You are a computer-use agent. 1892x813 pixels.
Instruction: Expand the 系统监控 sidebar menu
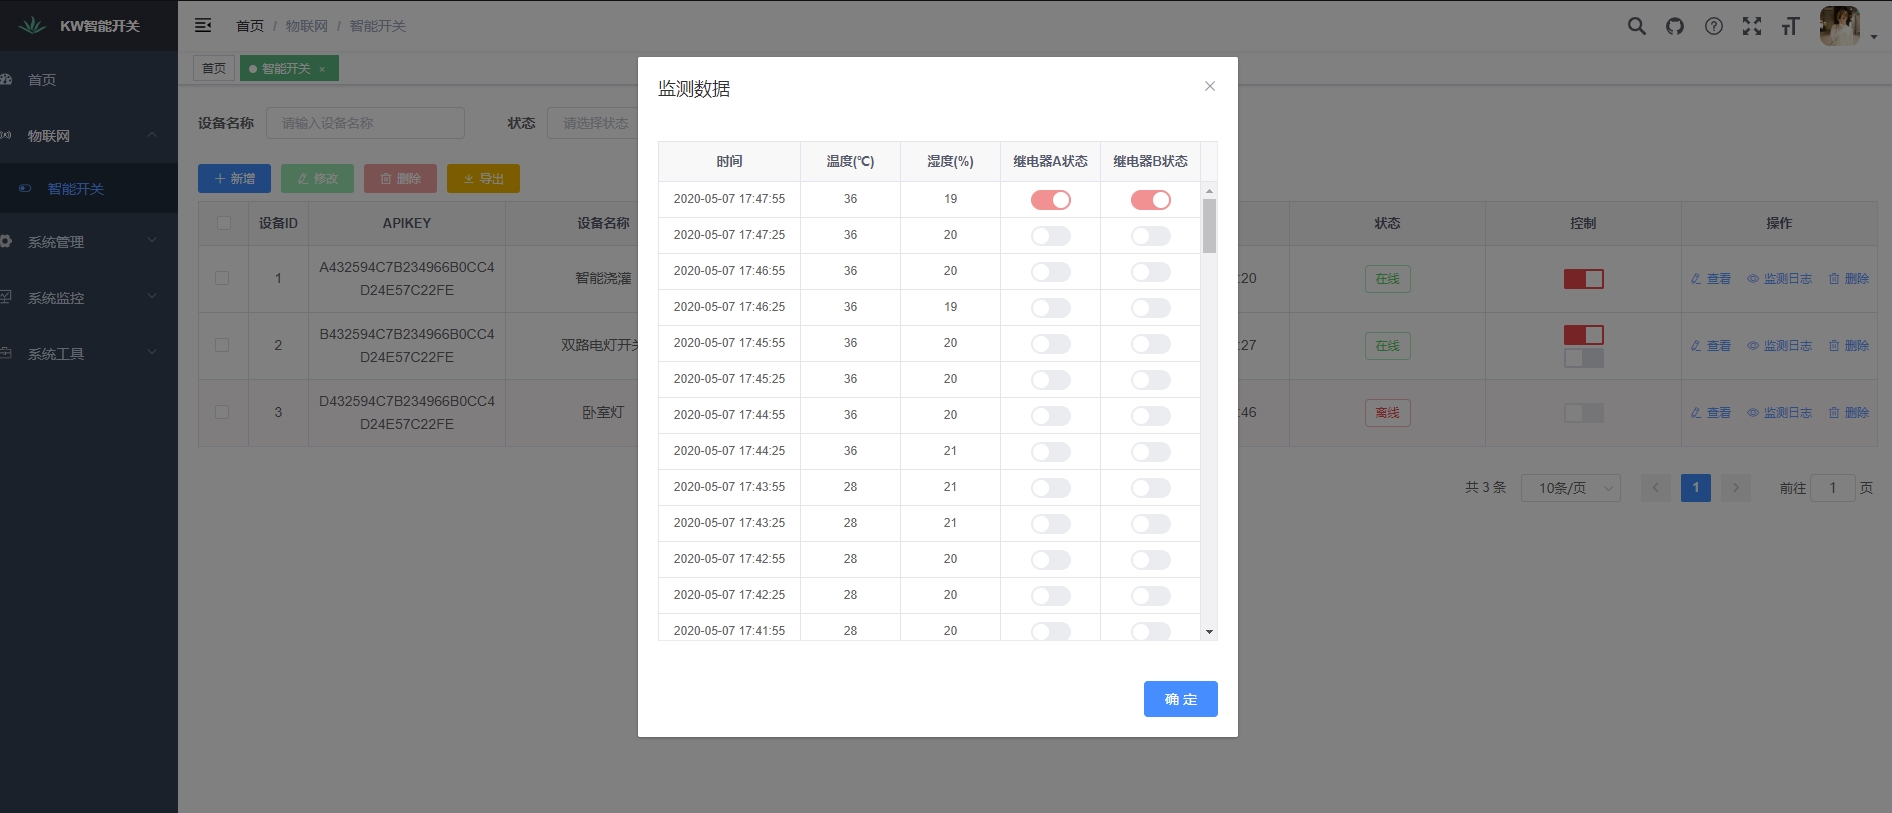pos(89,298)
